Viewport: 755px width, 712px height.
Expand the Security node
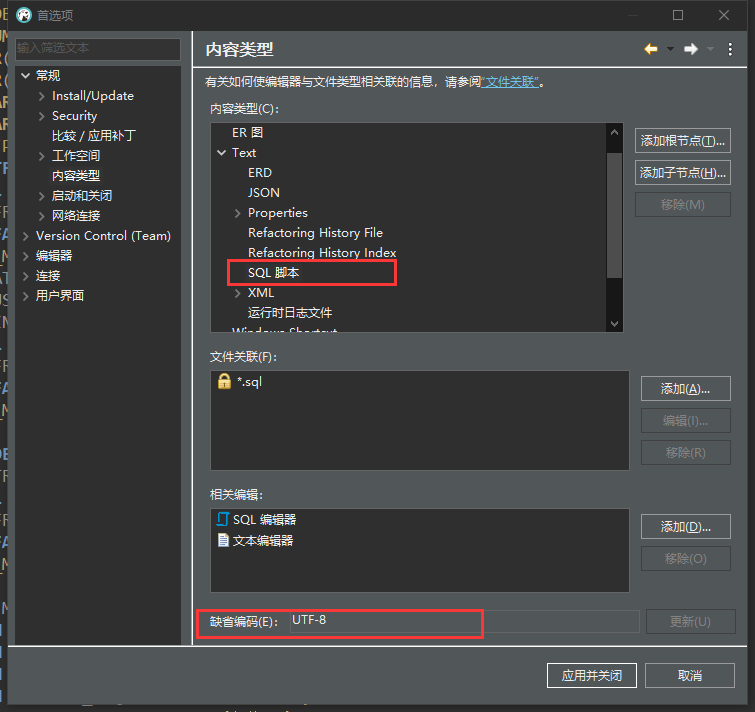[x=41, y=116]
